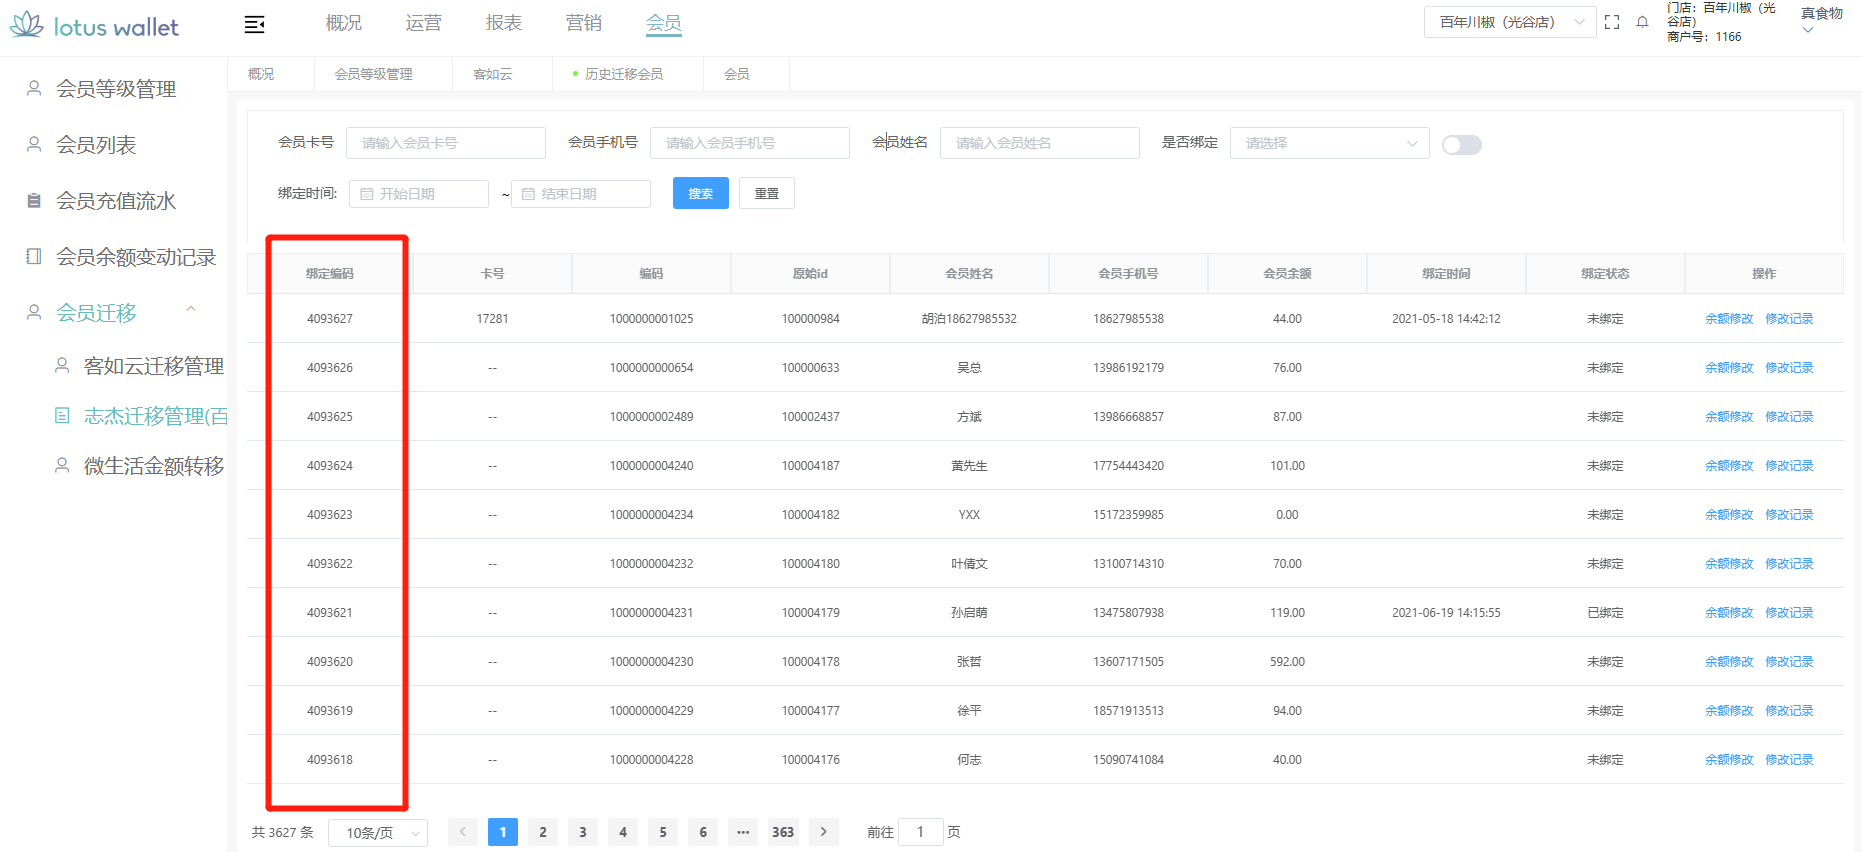Collapse the 会员迁移 sidebar group
Image resolution: width=1862 pixels, height=852 pixels.
point(191,311)
